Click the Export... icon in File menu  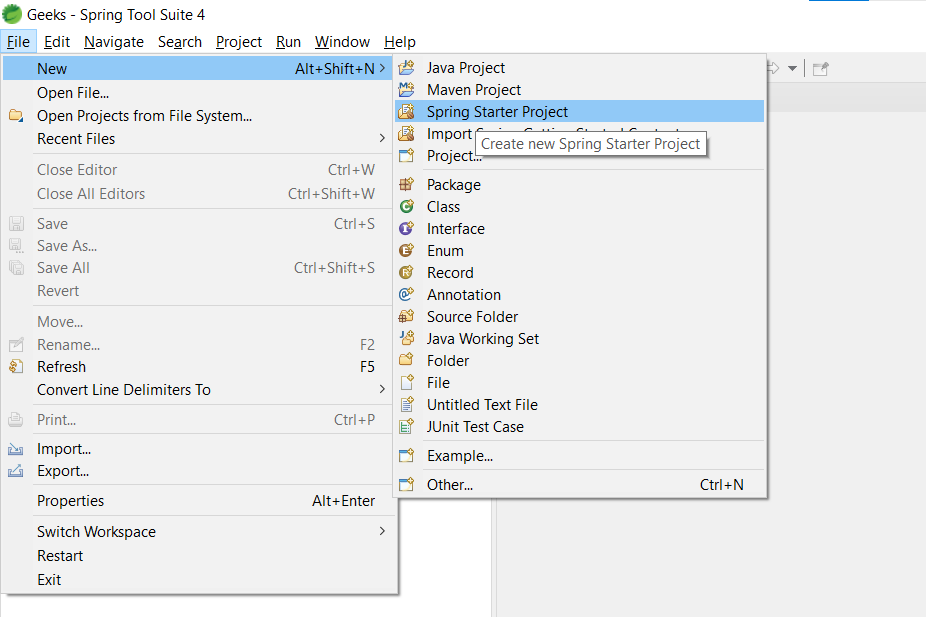pyautogui.click(x=16, y=471)
